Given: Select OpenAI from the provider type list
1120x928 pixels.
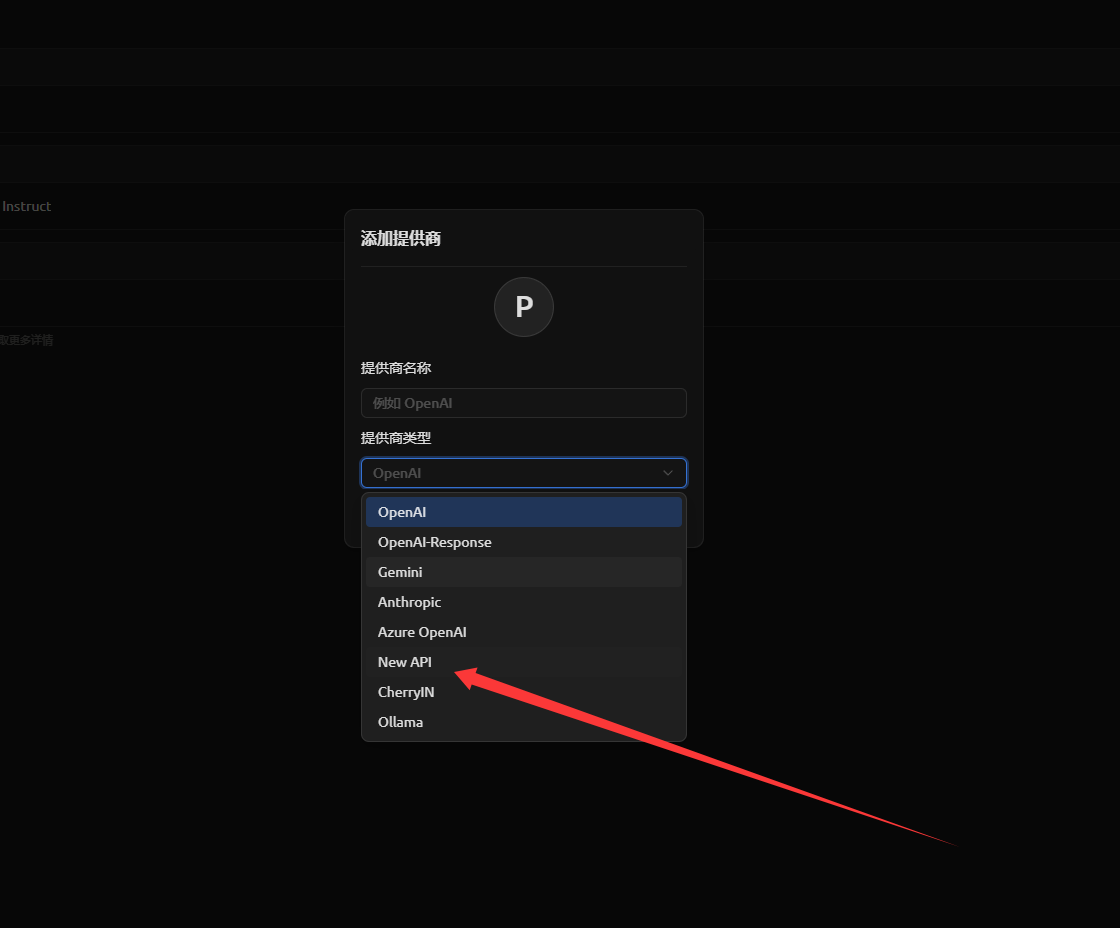Looking at the screenshot, I should coord(524,512).
